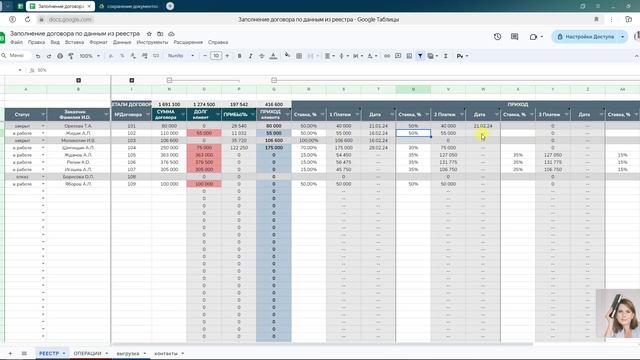Open filter dropdown on Заказчик header
The image size is (640, 360).
(106, 115)
